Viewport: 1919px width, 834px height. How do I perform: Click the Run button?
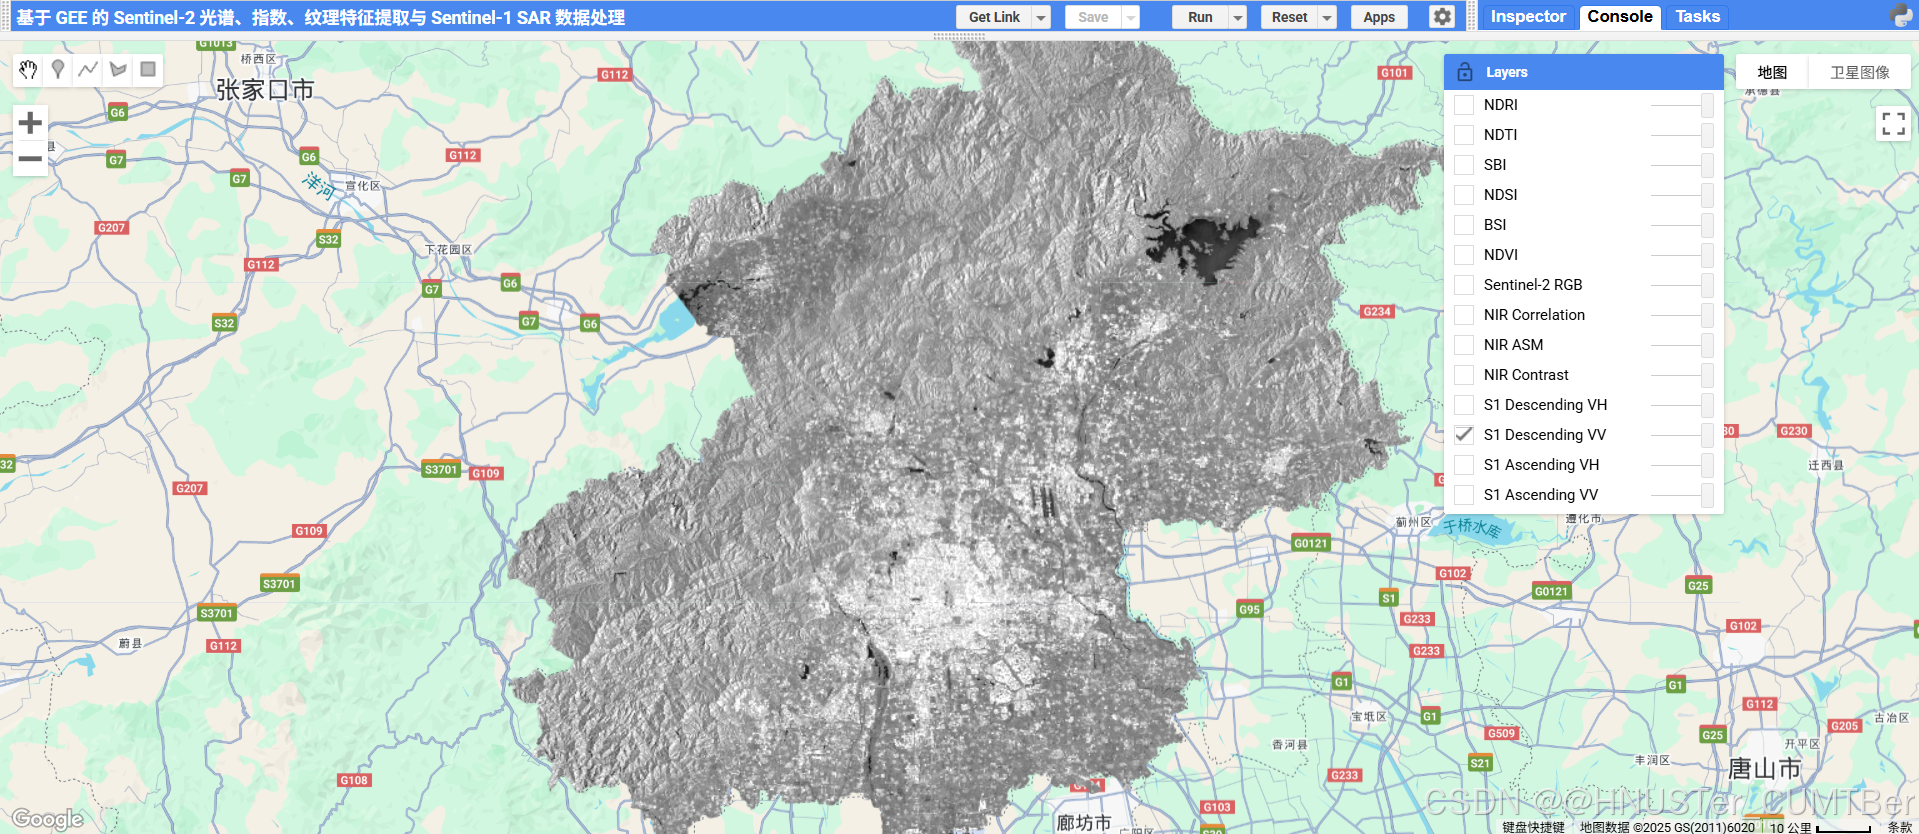coord(1200,17)
